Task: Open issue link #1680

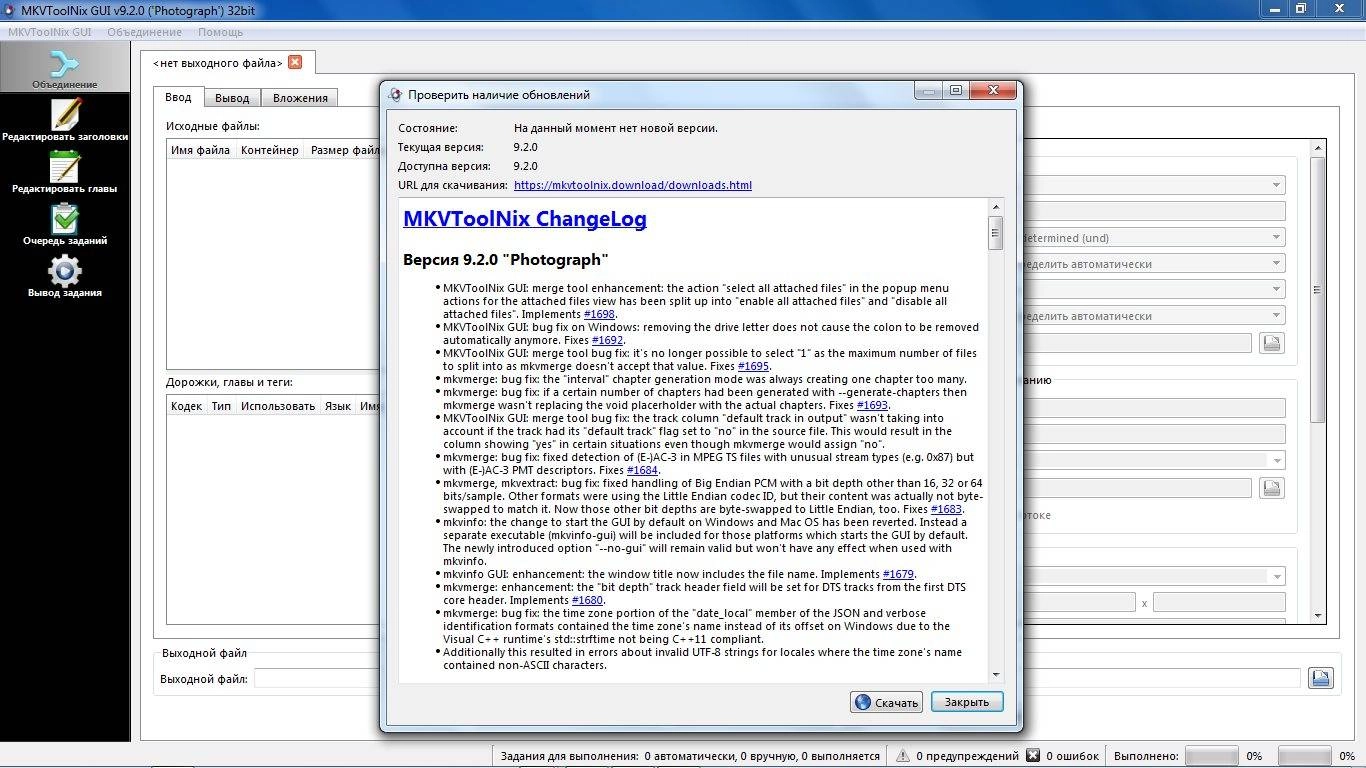Action: coord(587,600)
